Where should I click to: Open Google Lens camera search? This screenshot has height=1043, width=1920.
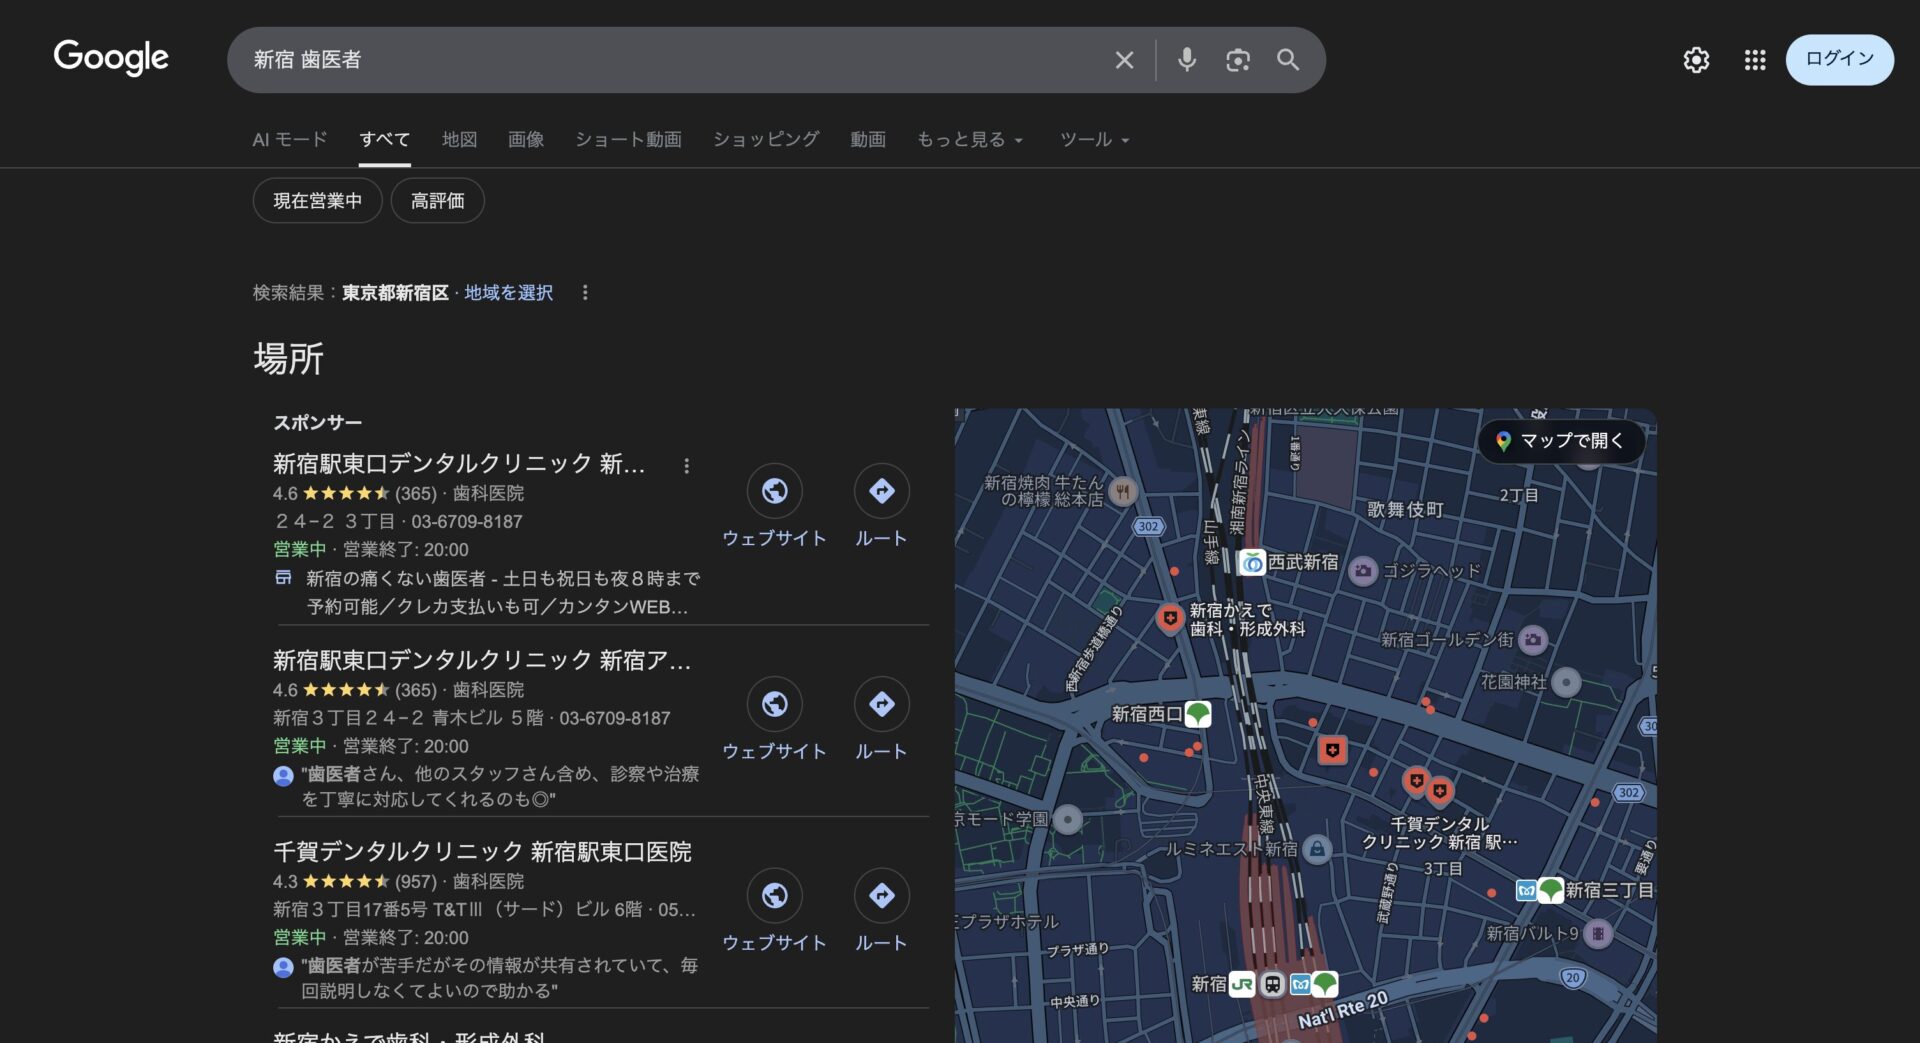pyautogui.click(x=1238, y=60)
